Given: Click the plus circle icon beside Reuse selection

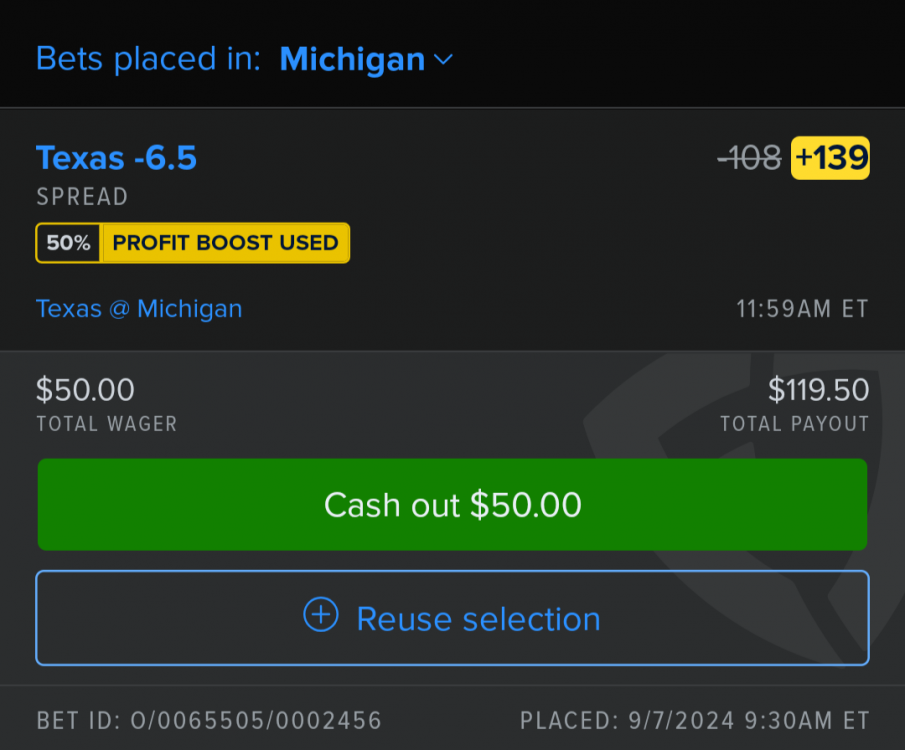Looking at the screenshot, I should [x=320, y=616].
